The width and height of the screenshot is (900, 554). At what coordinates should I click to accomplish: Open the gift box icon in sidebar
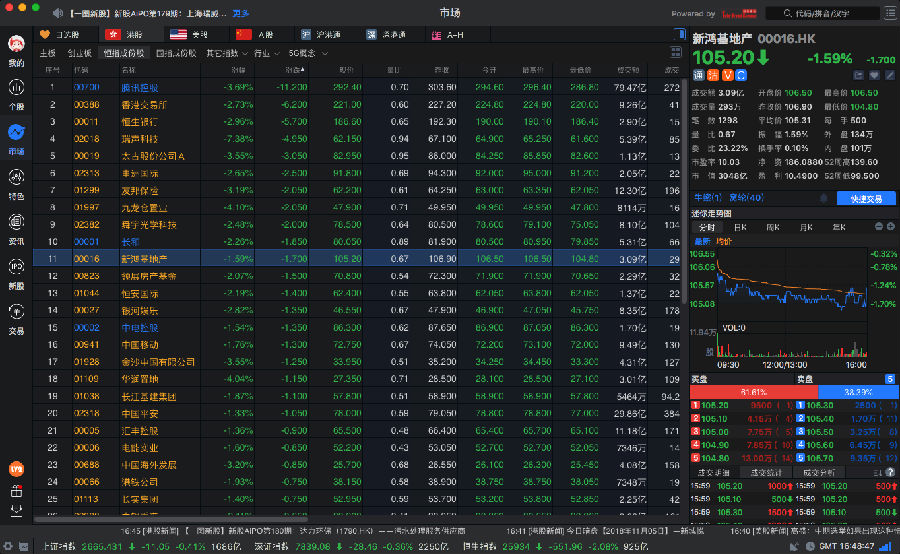16,491
